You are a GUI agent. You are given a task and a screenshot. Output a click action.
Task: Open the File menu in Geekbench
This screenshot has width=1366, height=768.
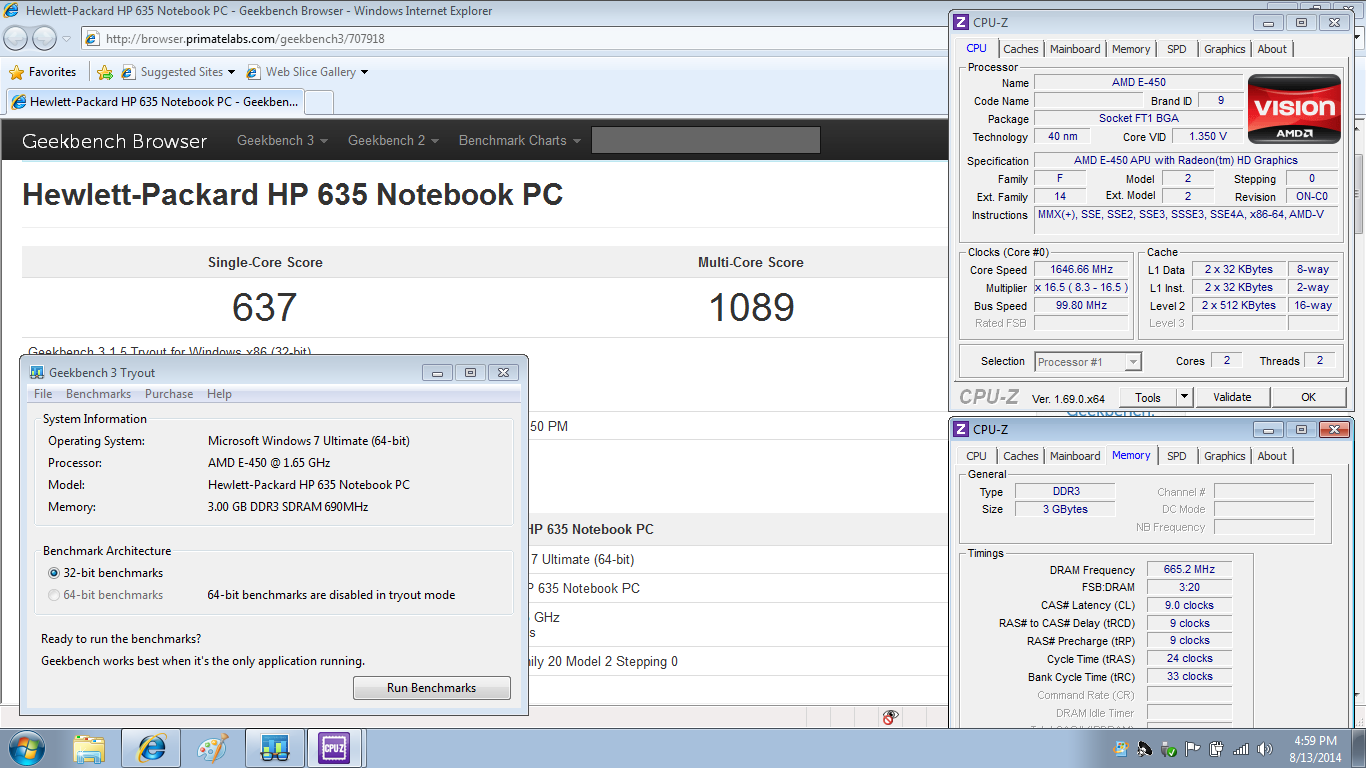click(x=43, y=394)
